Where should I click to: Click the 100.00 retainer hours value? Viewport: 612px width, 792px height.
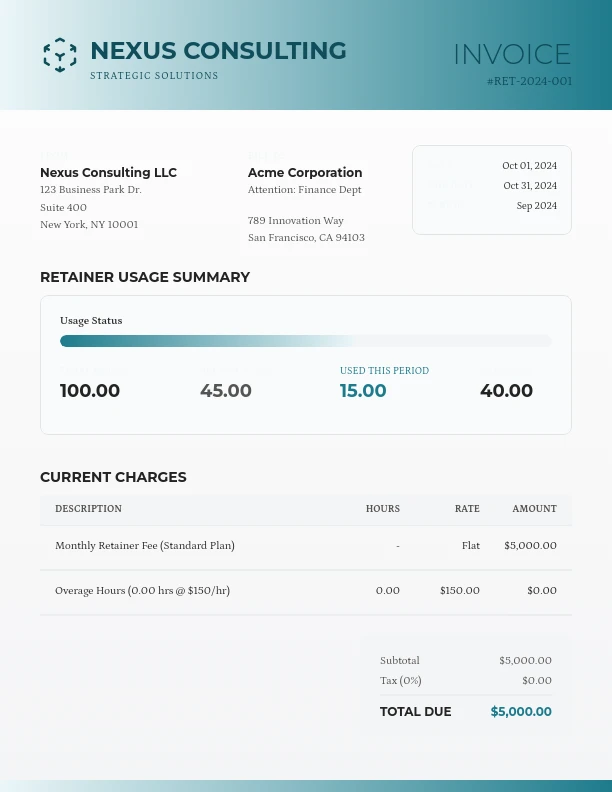[x=90, y=391]
